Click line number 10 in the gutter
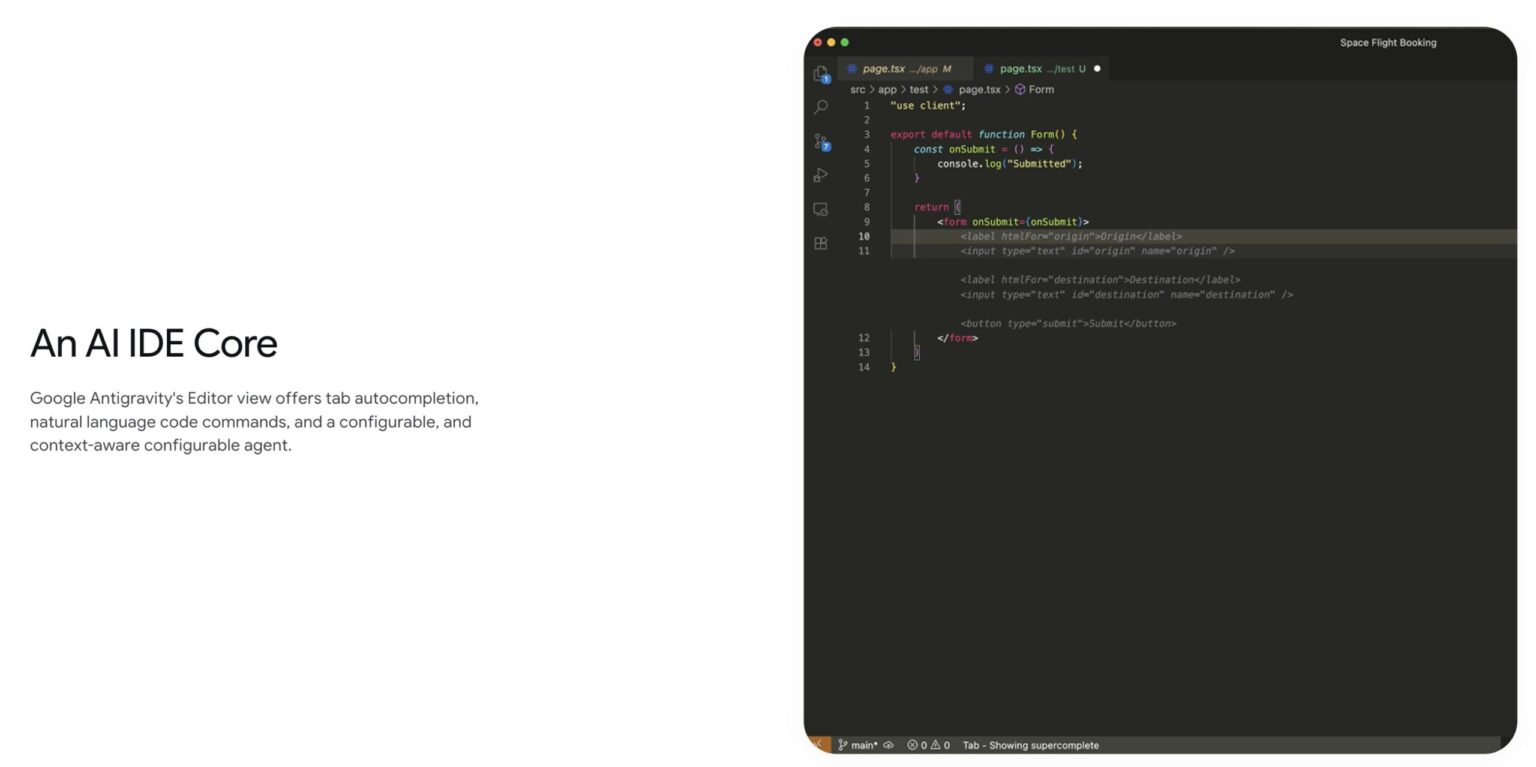Viewport: 1536px width, 767px height. [864, 237]
